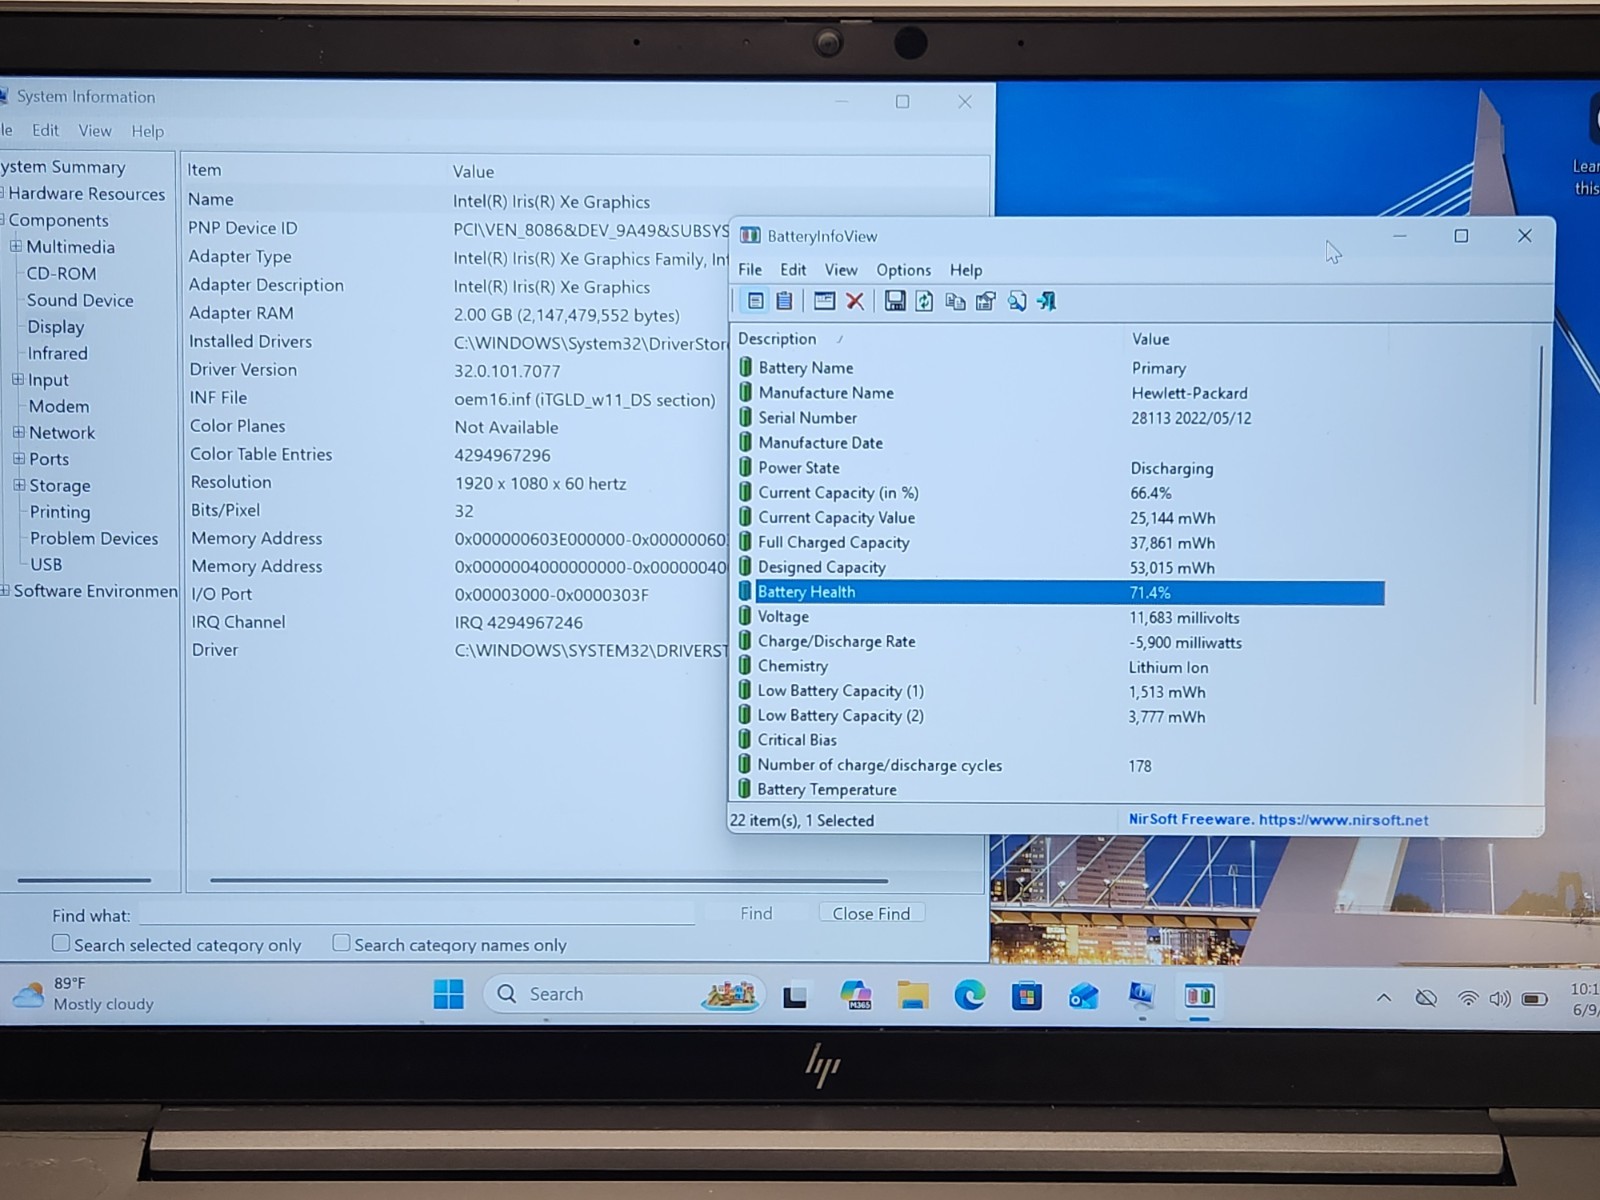This screenshot has width=1600, height=1200.
Task: Click the taskbar Search box
Action: pyautogui.click(x=624, y=994)
